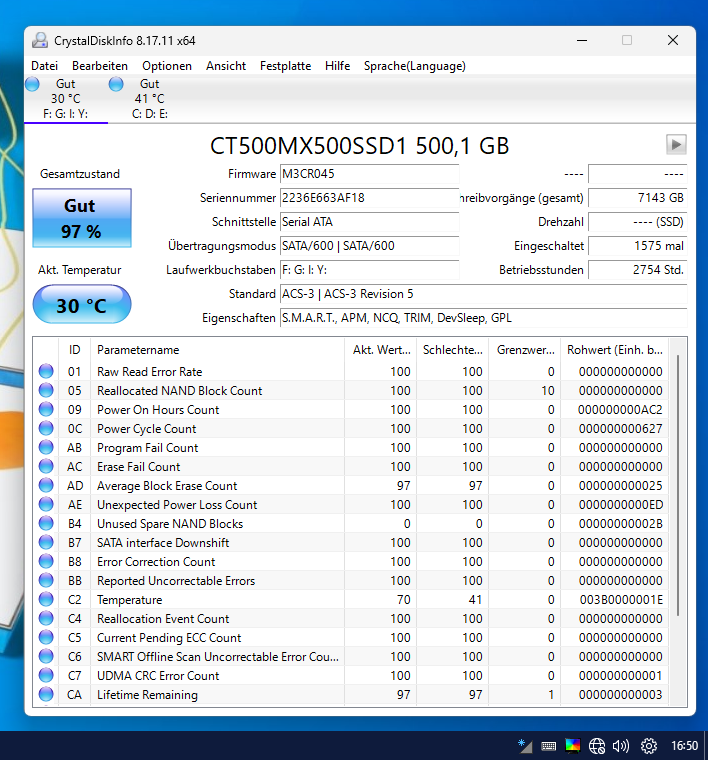The width and height of the screenshot is (708, 760).
Task: Click the Übertragungsmodus field SATA/600
Action: 369,246
